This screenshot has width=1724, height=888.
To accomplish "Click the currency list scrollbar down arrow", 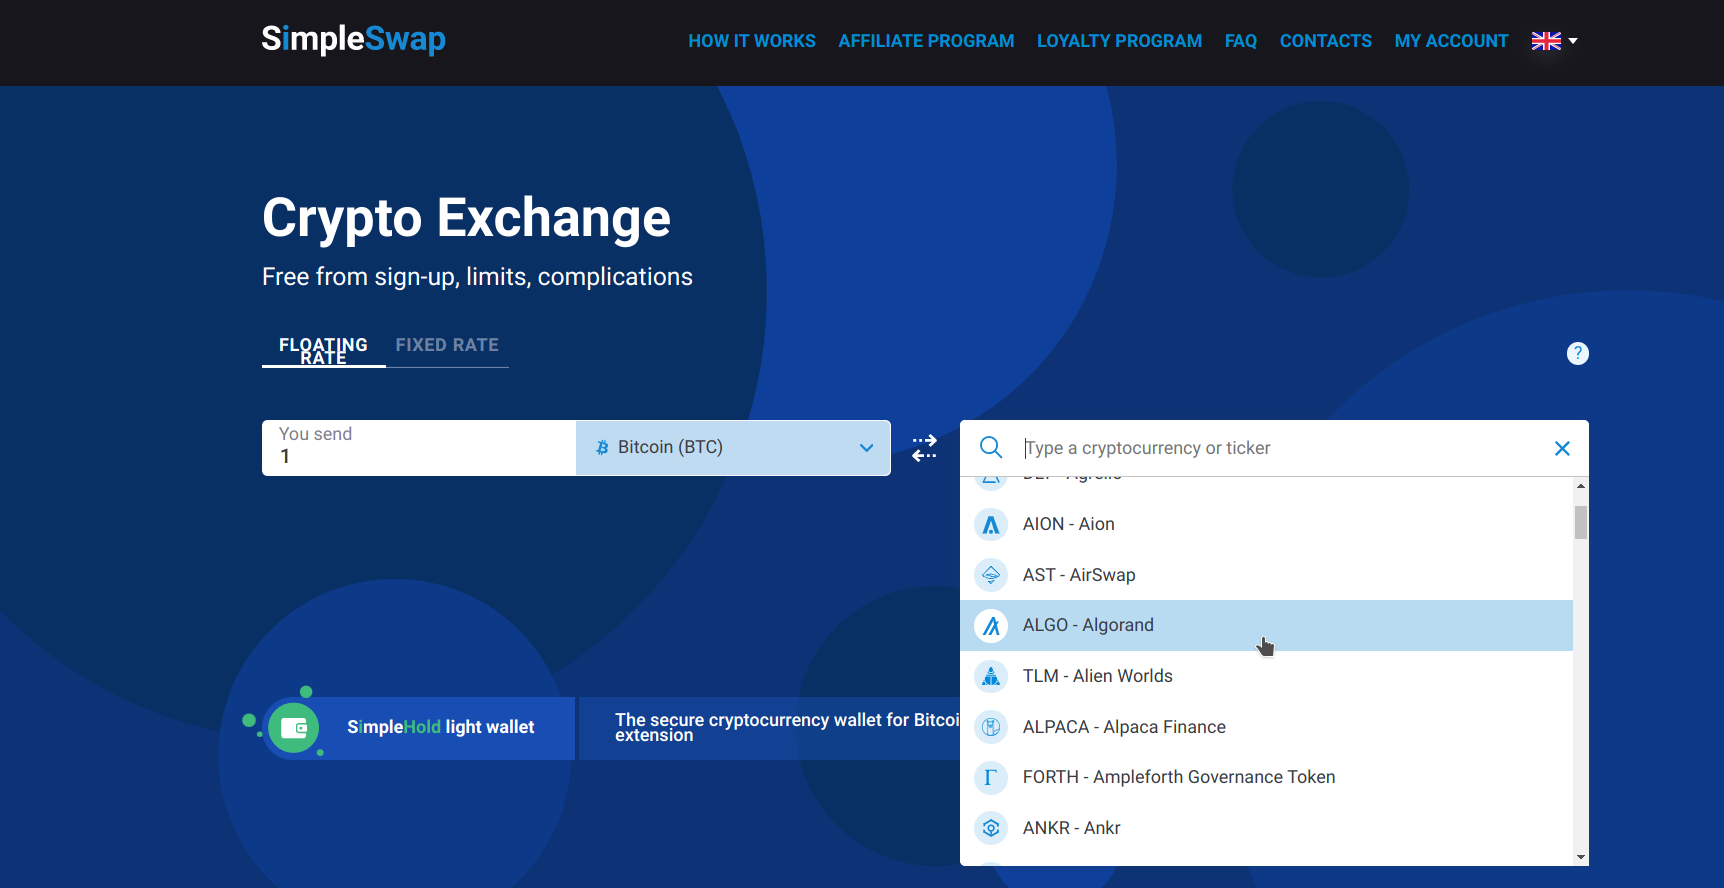I will pos(1581,857).
